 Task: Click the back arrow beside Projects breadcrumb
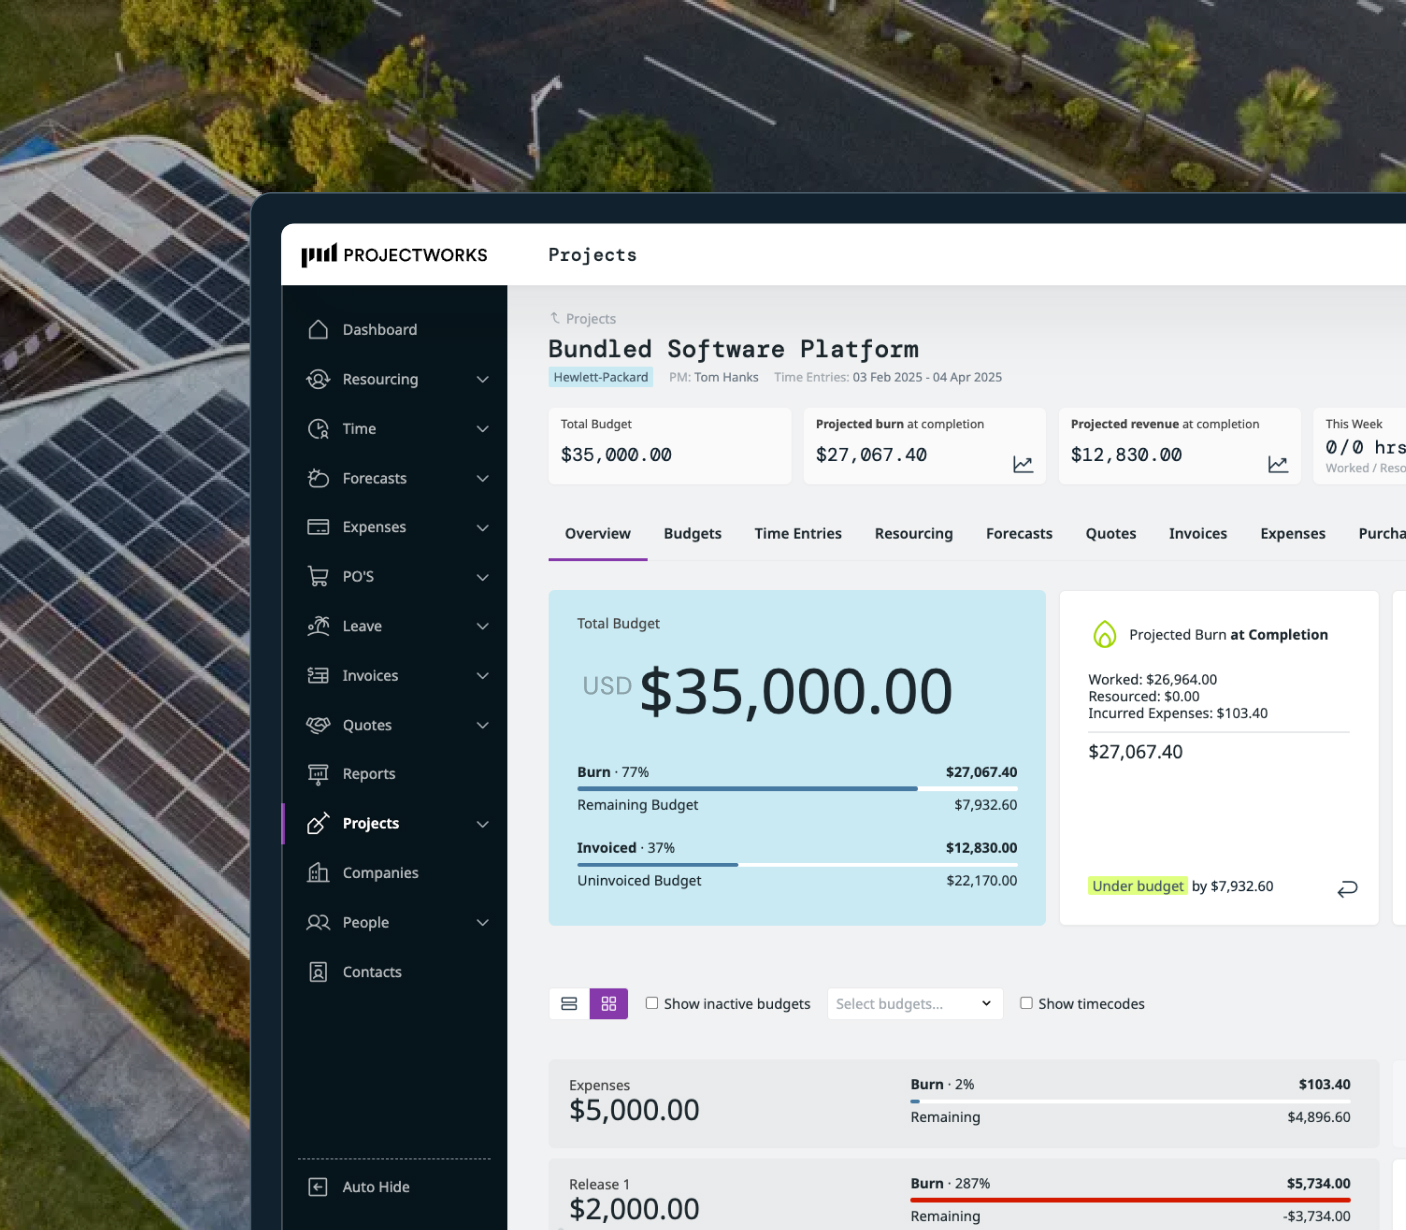tap(555, 318)
